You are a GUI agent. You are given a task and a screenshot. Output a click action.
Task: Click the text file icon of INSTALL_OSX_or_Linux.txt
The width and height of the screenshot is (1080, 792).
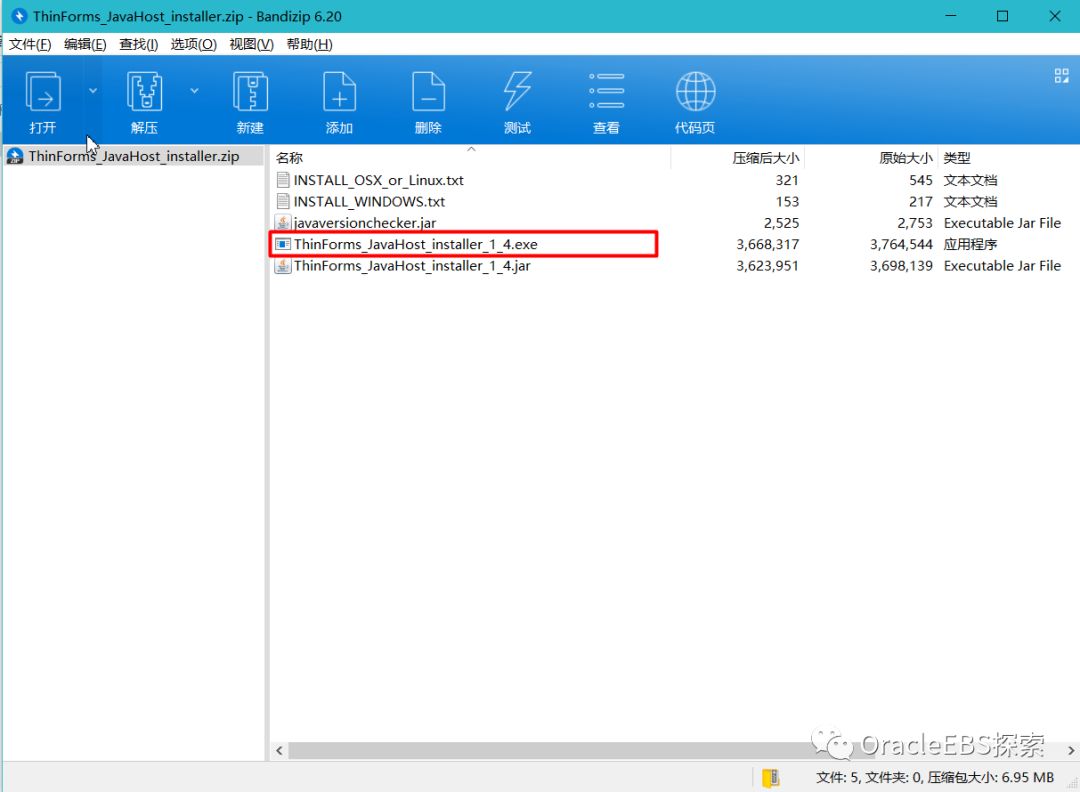(282, 180)
